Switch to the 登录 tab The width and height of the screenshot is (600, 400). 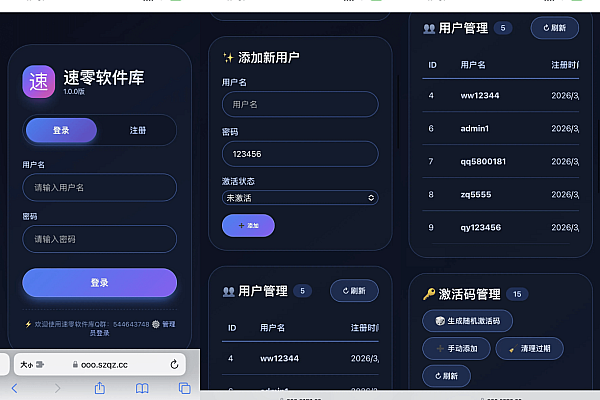(x=61, y=130)
